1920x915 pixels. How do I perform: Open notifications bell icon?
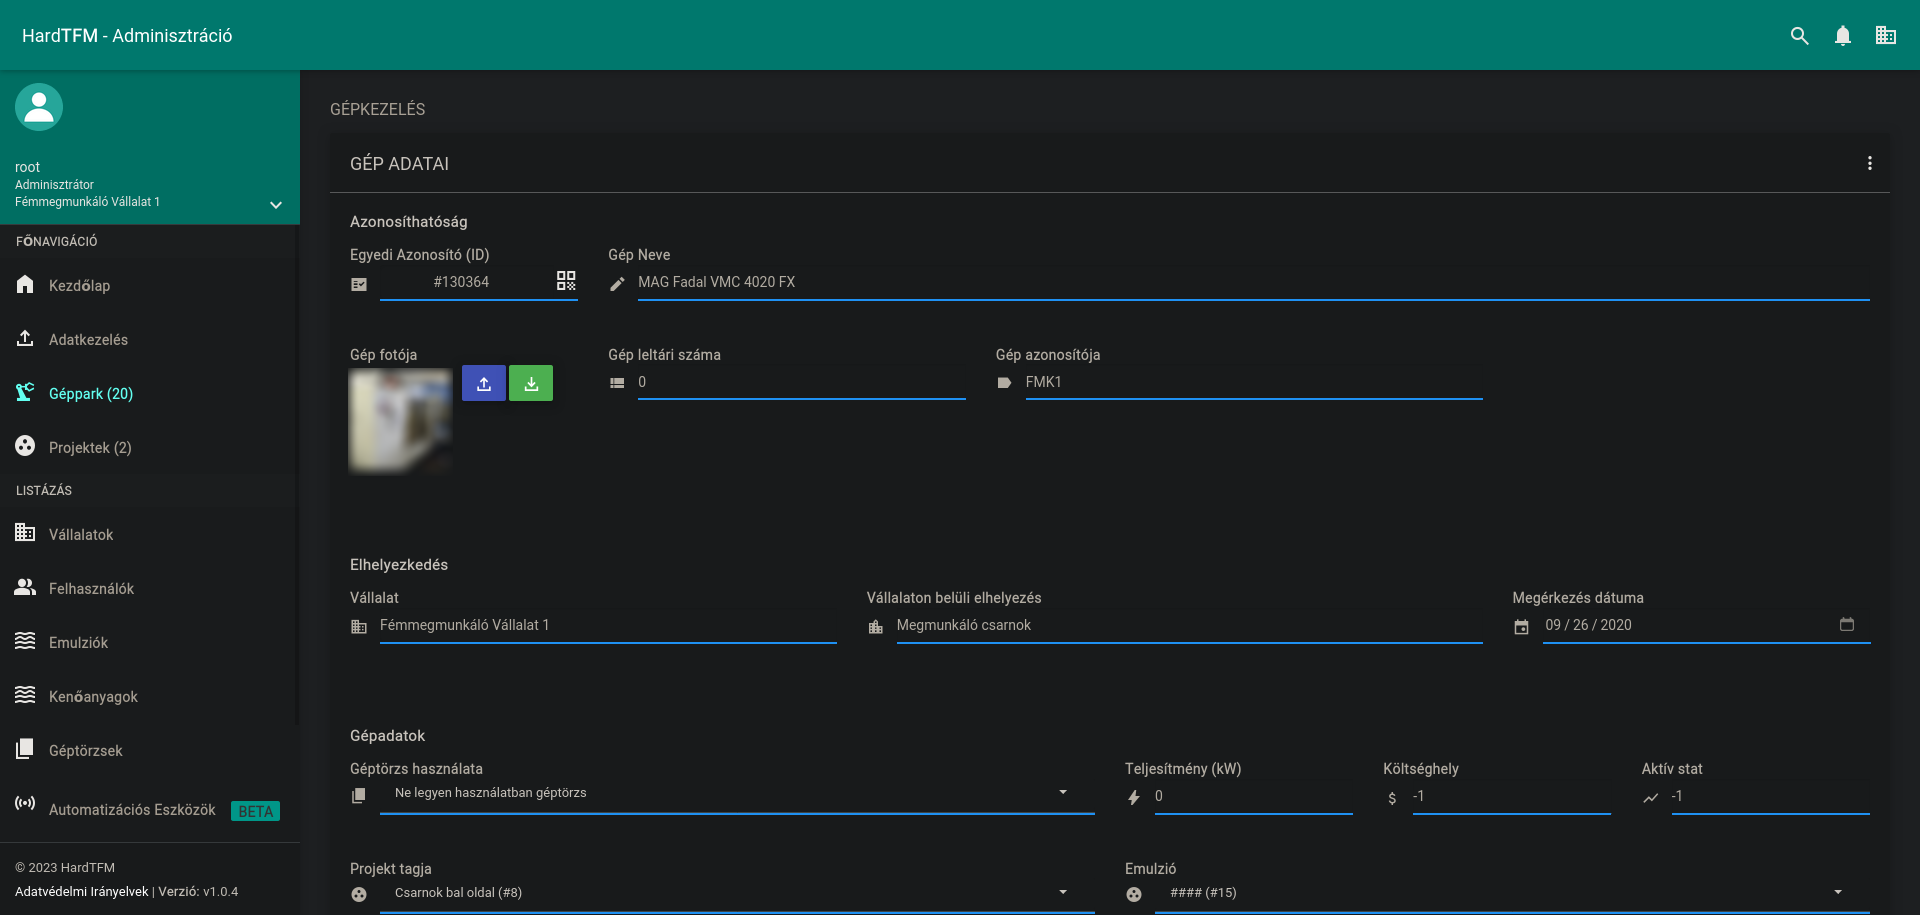[x=1843, y=35]
